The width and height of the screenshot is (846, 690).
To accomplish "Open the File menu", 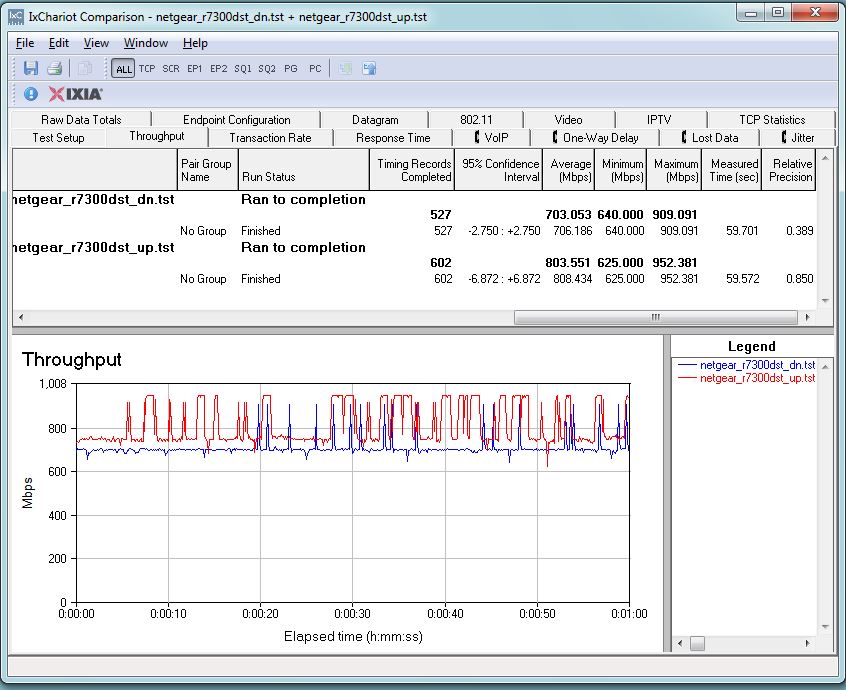I will click(x=25, y=43).
